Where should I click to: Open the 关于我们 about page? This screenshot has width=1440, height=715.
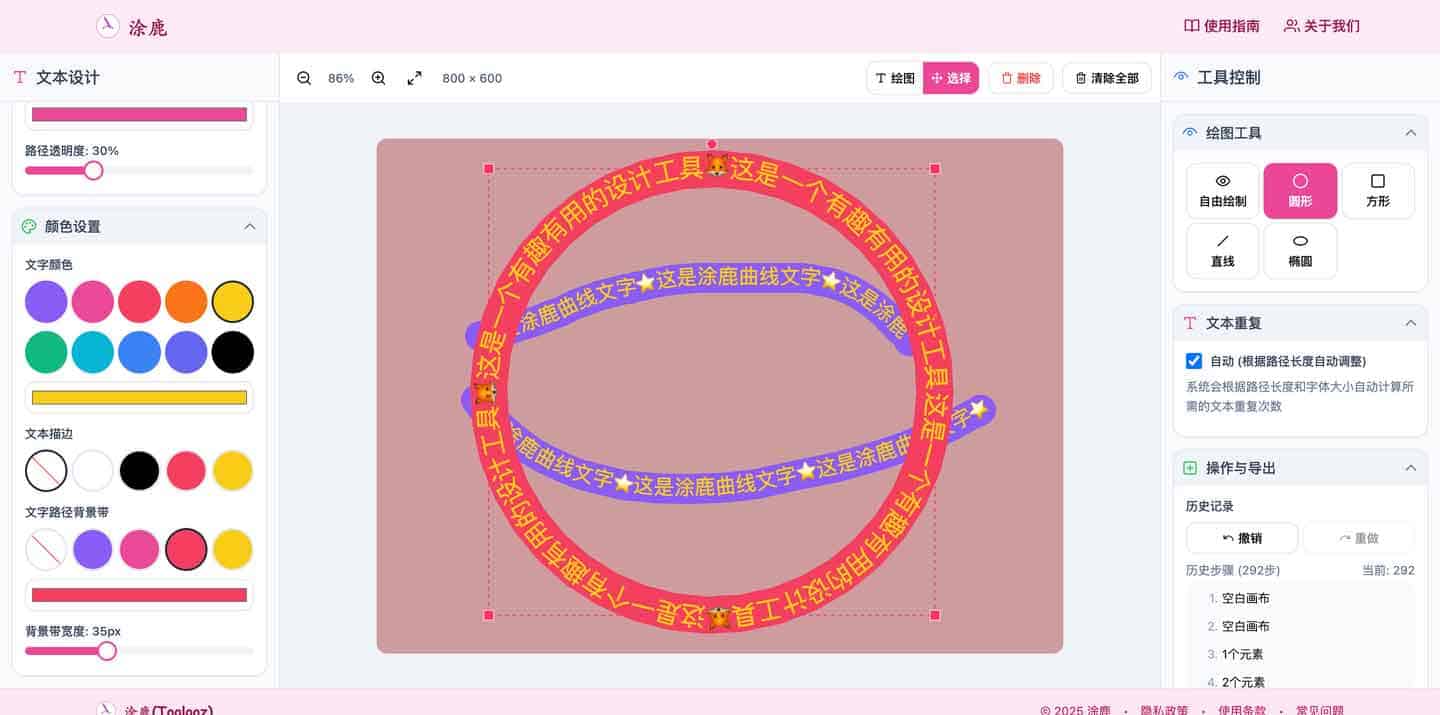(x=1321, y=25)
